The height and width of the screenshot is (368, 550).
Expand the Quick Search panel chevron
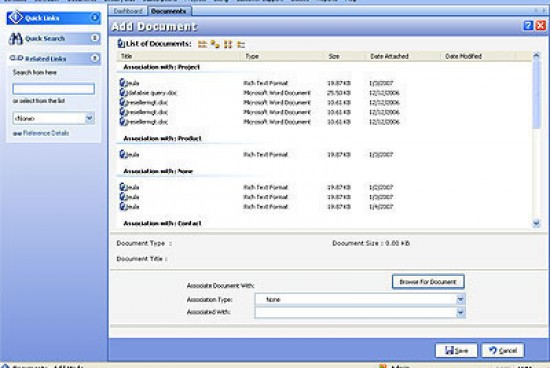[95, 38]
